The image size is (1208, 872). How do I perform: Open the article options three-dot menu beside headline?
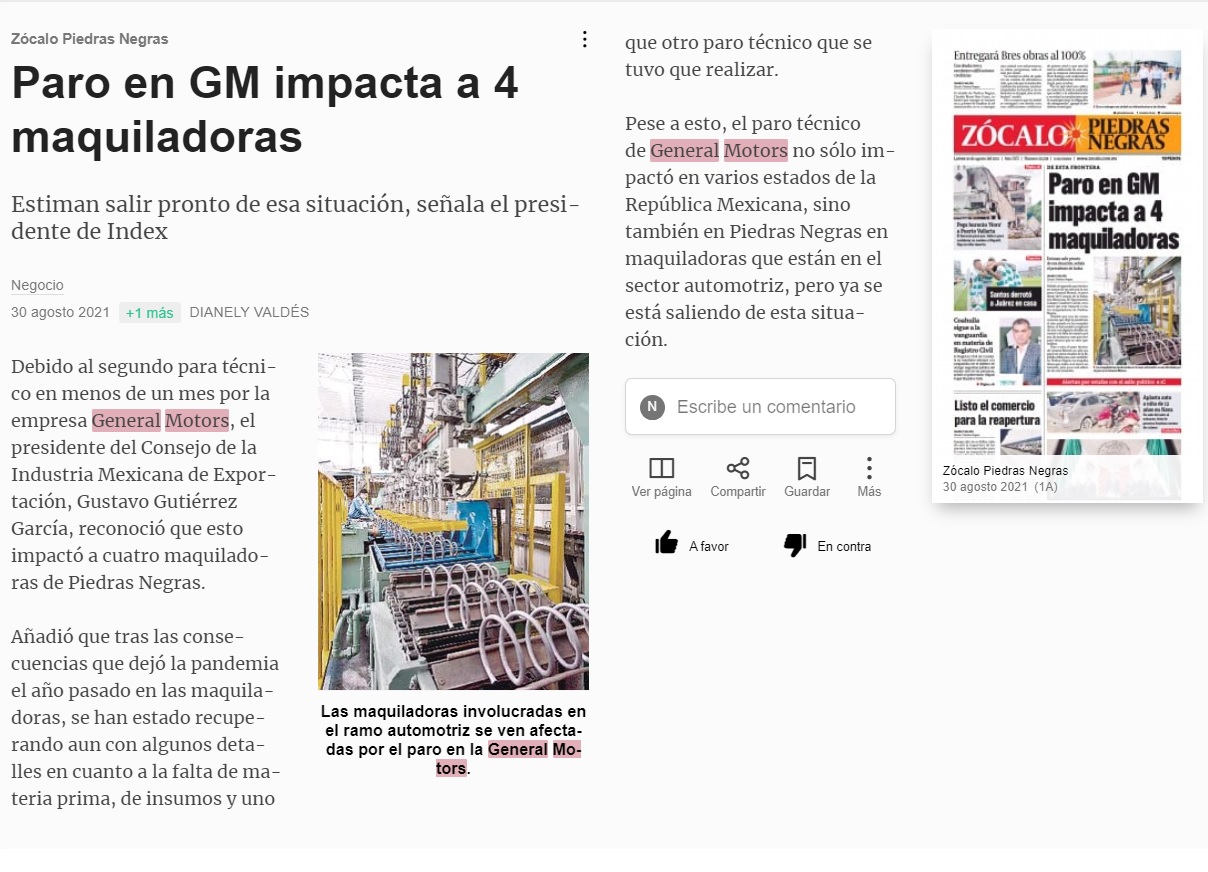click(585, 39)
